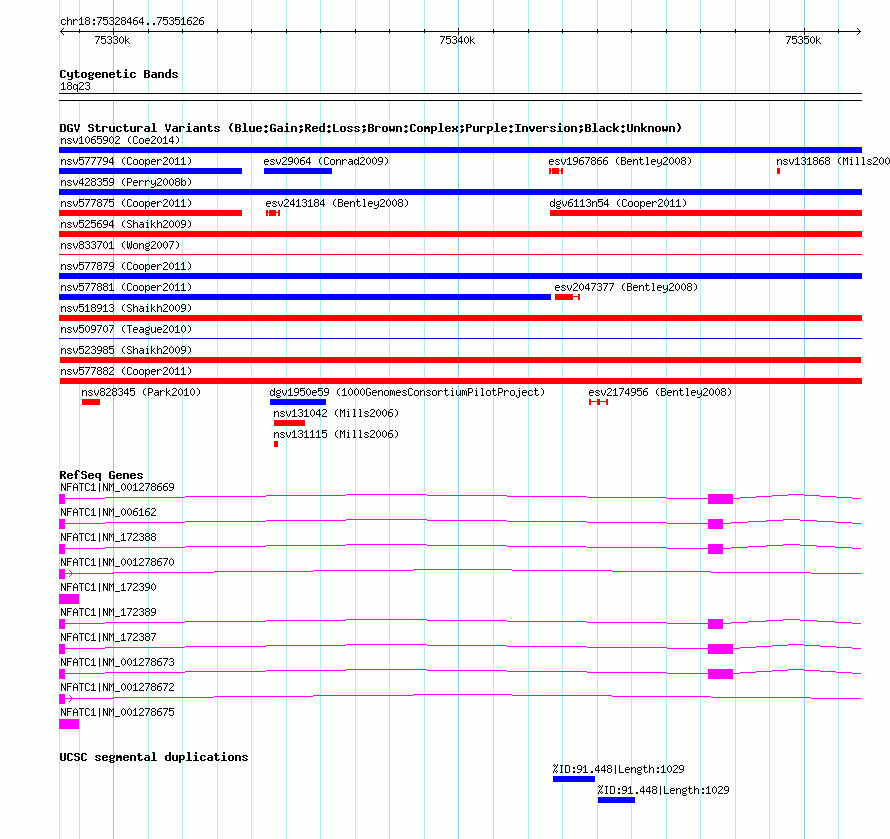Select the magenta block under NM_172390
The height and width of the screenshot is (839, 890).
coord(69,599)
